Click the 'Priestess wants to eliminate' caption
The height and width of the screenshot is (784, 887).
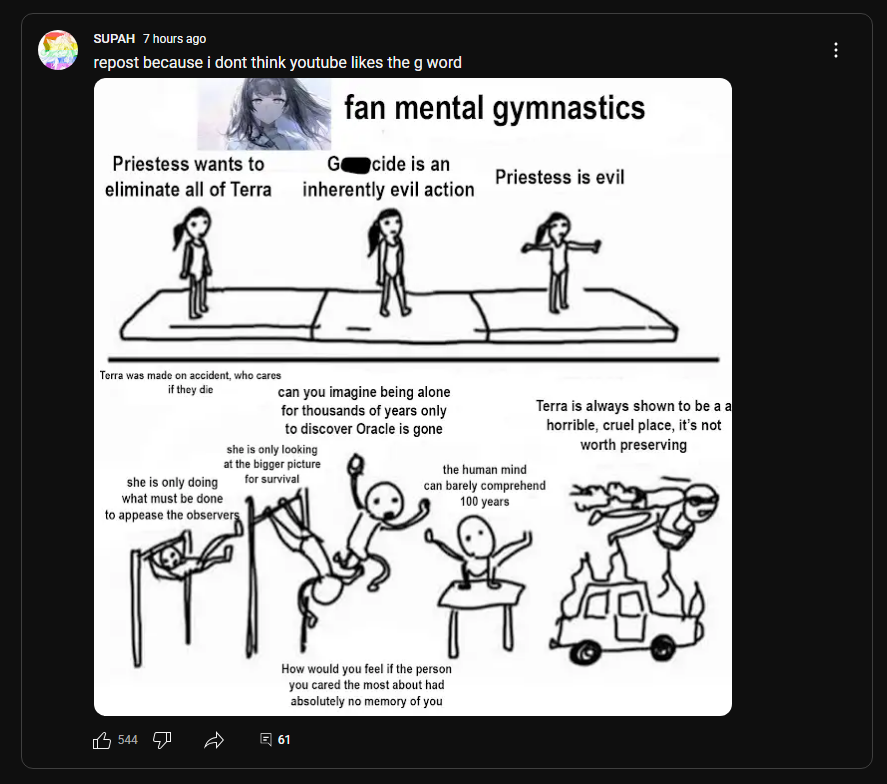188,176
